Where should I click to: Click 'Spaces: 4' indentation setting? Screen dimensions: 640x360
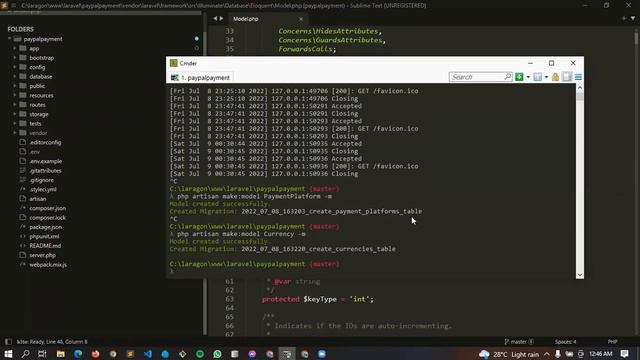[565, 342]
